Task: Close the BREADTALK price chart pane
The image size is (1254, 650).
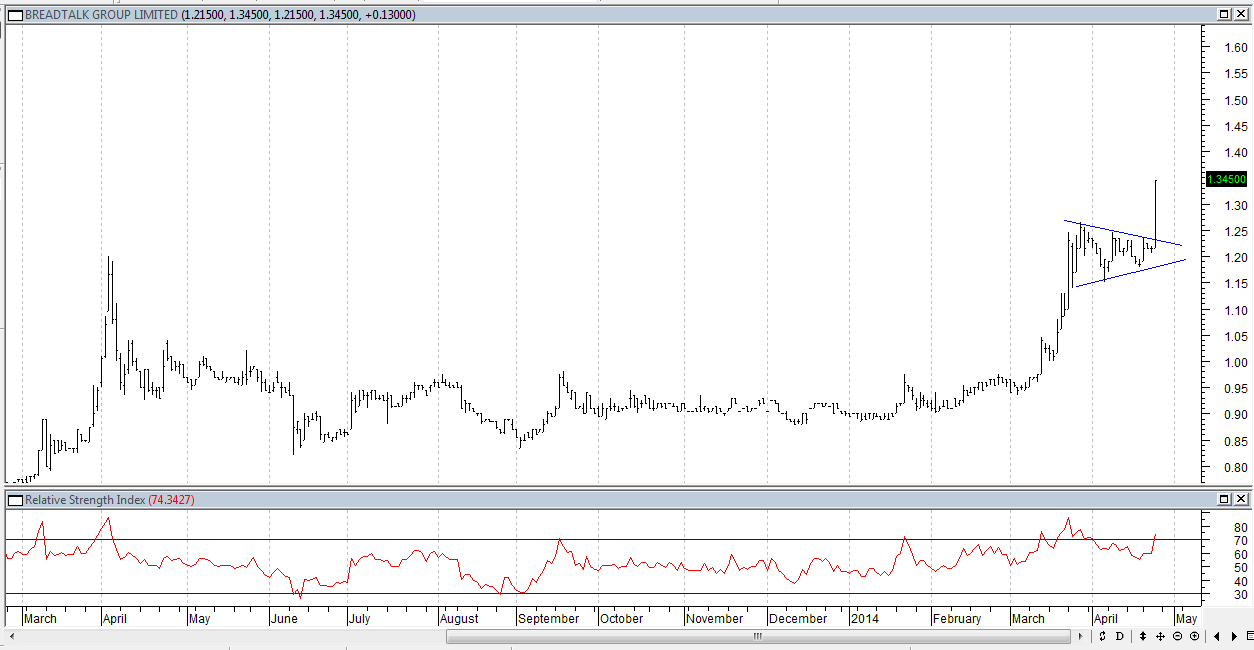Action: [1242, 15]
